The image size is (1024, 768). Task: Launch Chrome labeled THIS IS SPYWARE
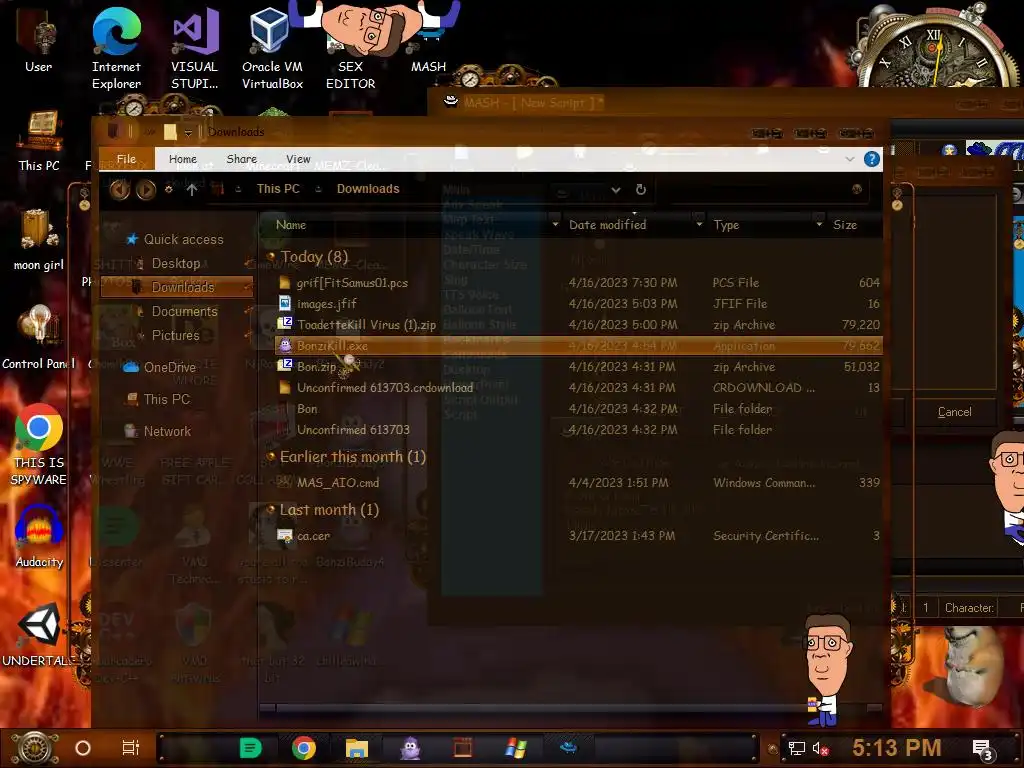tap(39, 445)
